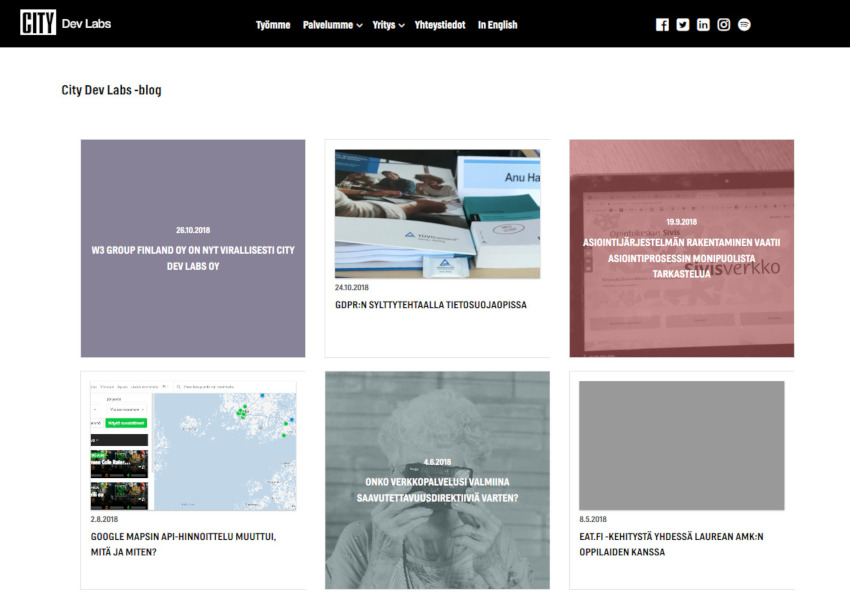Open the LinkedIn social icon
Viewport: 850px width, 600px height.
point(703,24)
